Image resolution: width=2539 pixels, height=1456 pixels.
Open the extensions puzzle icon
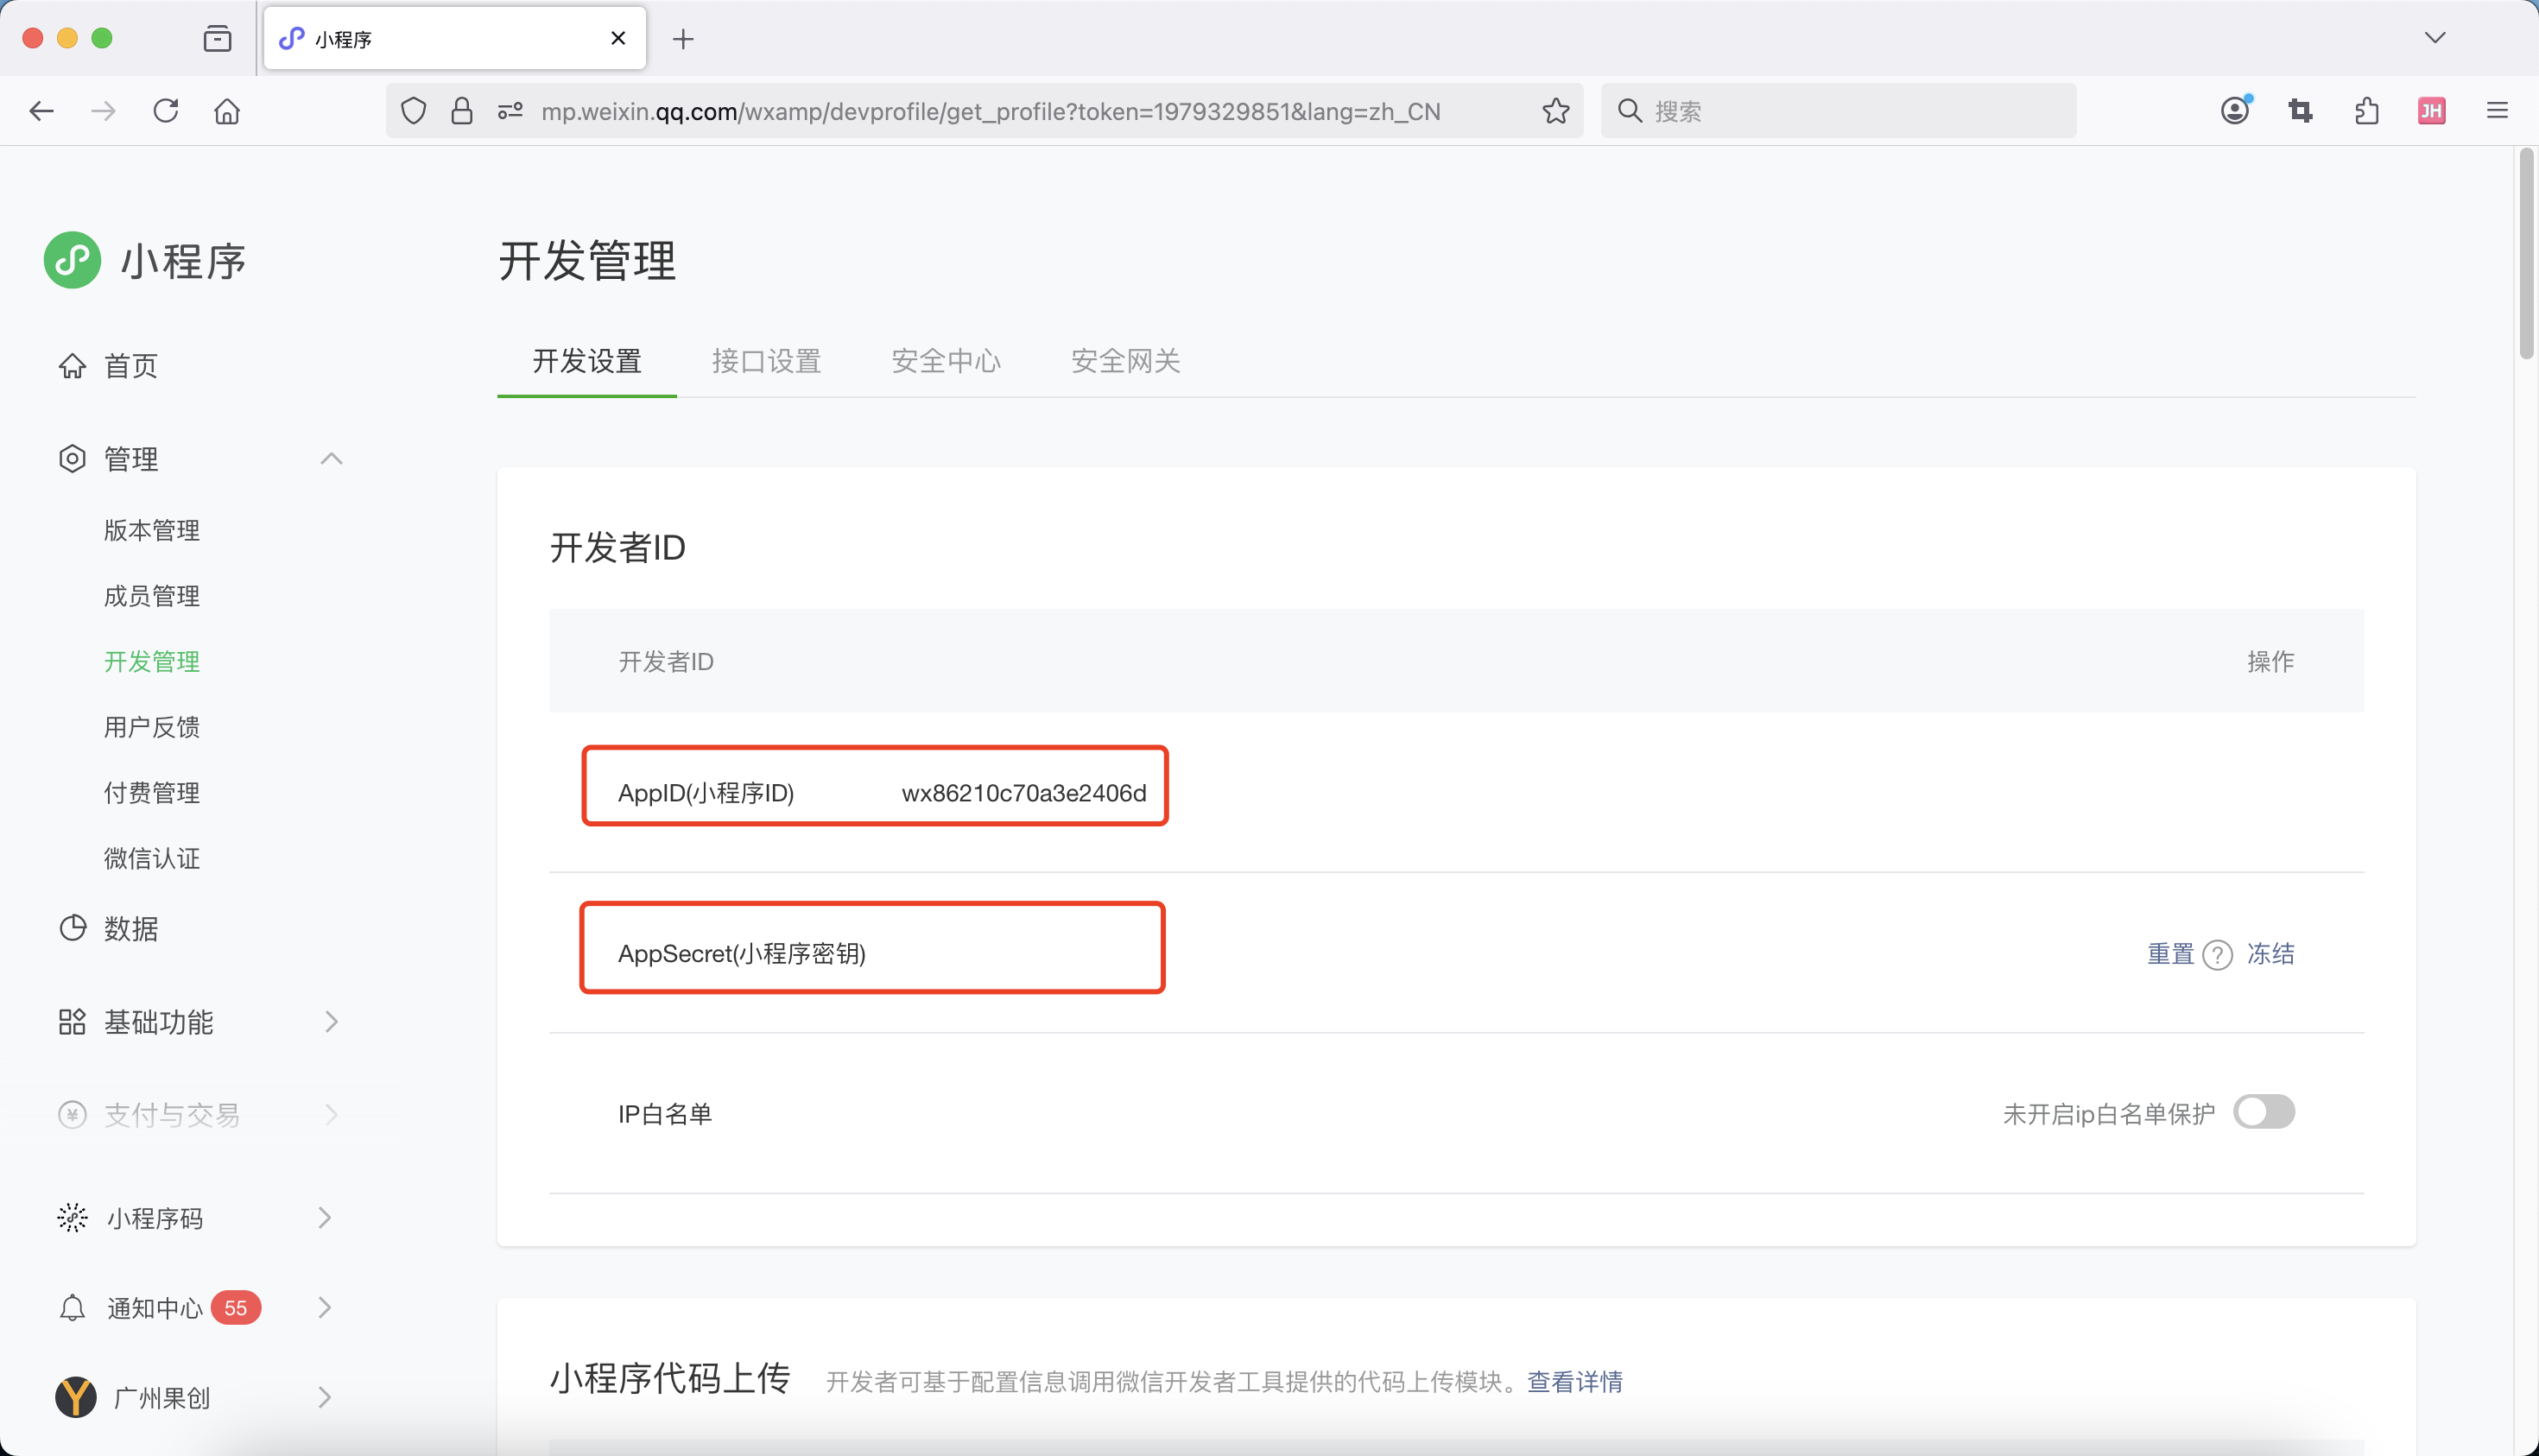point(2366,111)
